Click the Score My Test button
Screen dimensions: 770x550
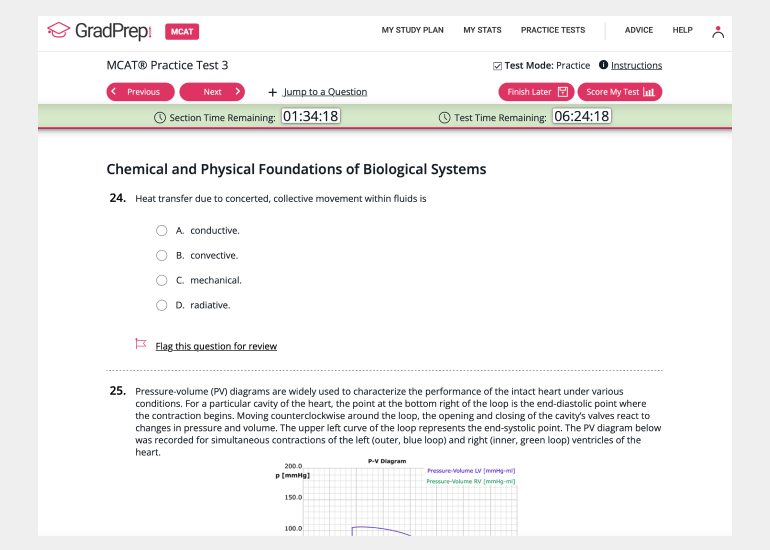(619, 92)
